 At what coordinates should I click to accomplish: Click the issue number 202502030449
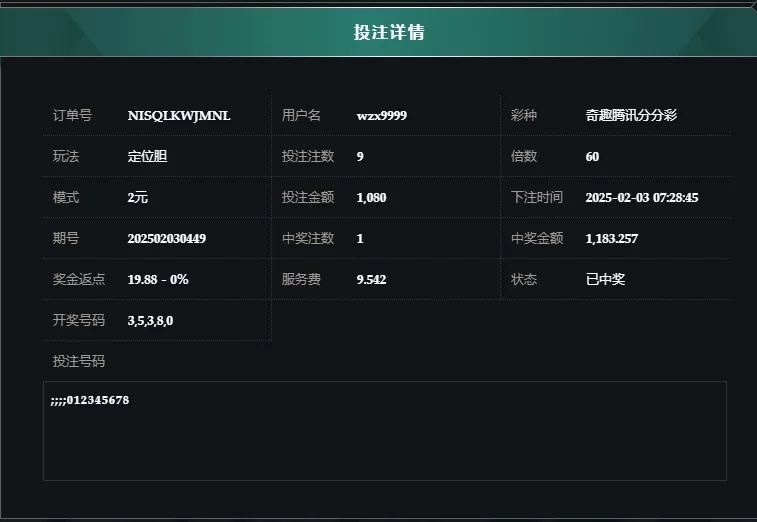click(167, 239)
